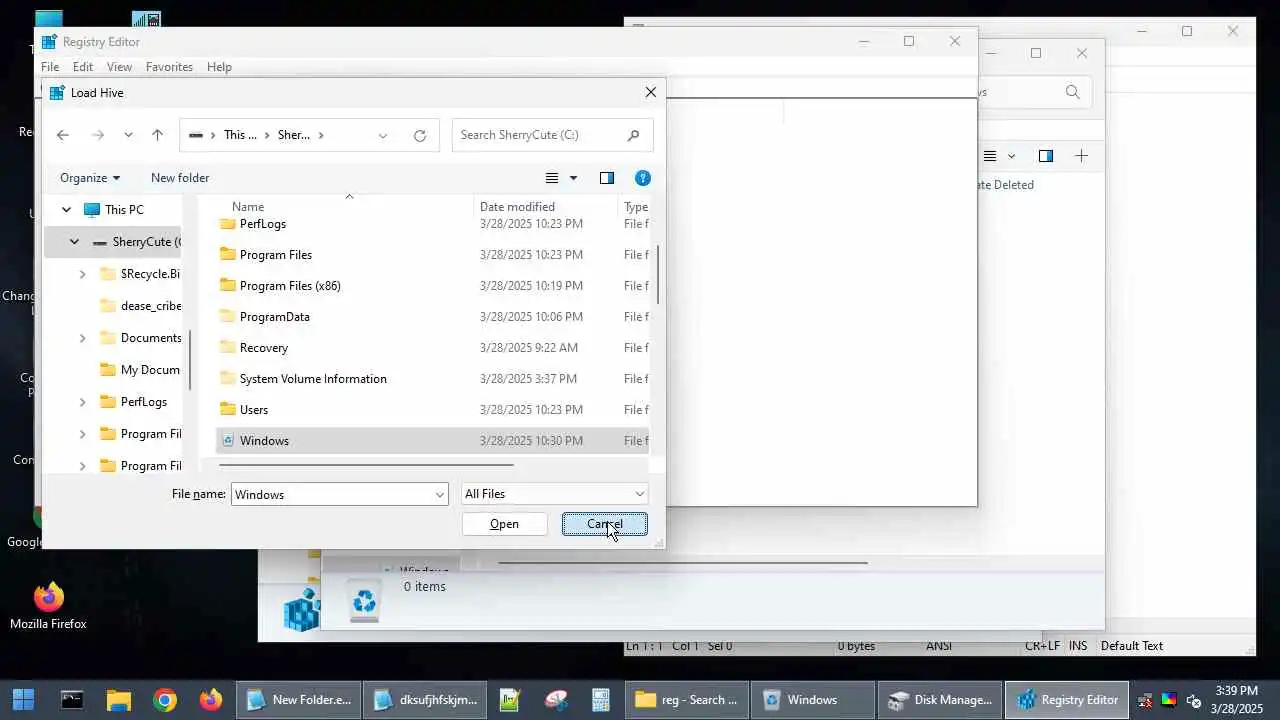Click the Open button
1280x720 pixels.
[504, 524]
